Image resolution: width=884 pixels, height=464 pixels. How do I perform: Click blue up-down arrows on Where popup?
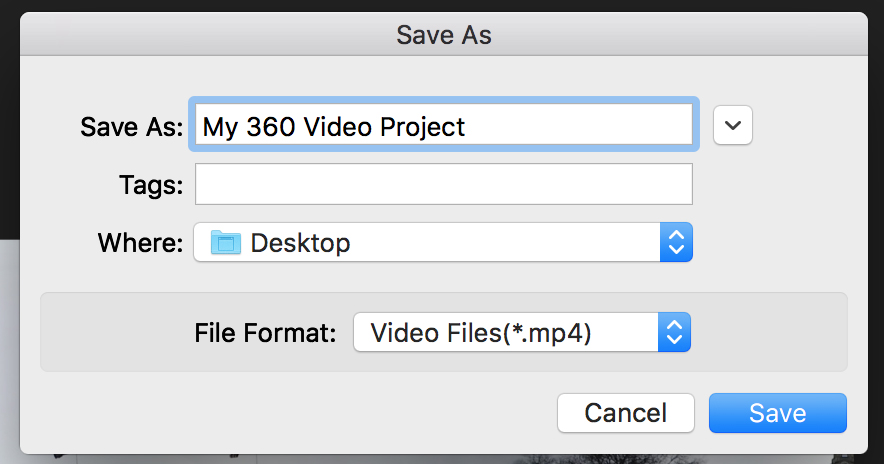(x=676, y=242)
